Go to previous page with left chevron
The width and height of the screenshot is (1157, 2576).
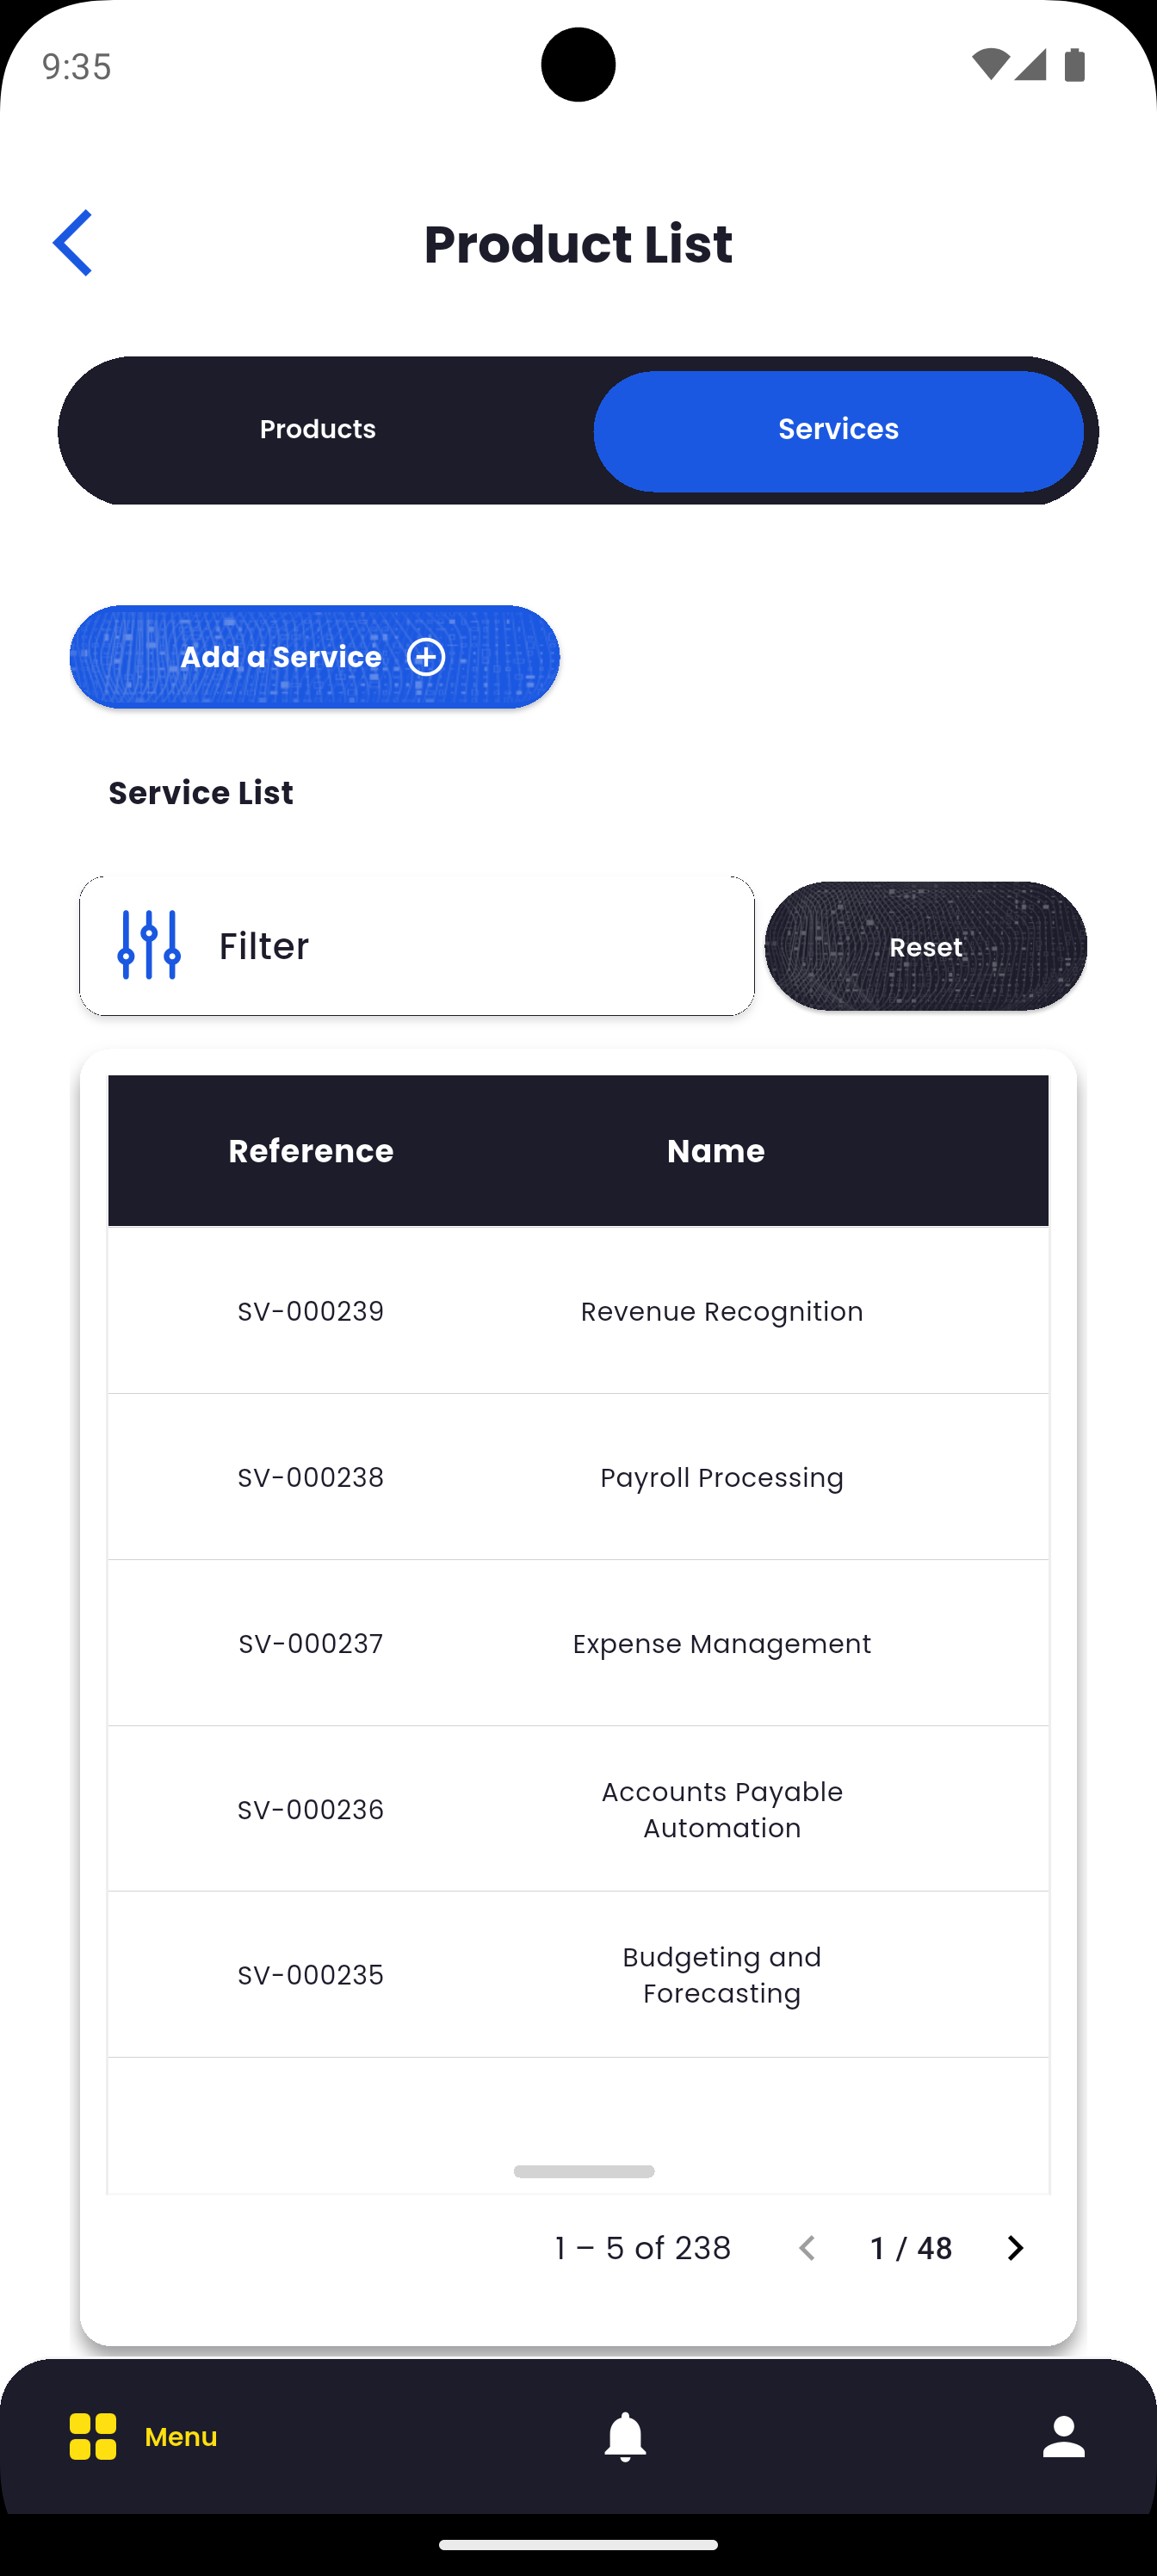807,2248
